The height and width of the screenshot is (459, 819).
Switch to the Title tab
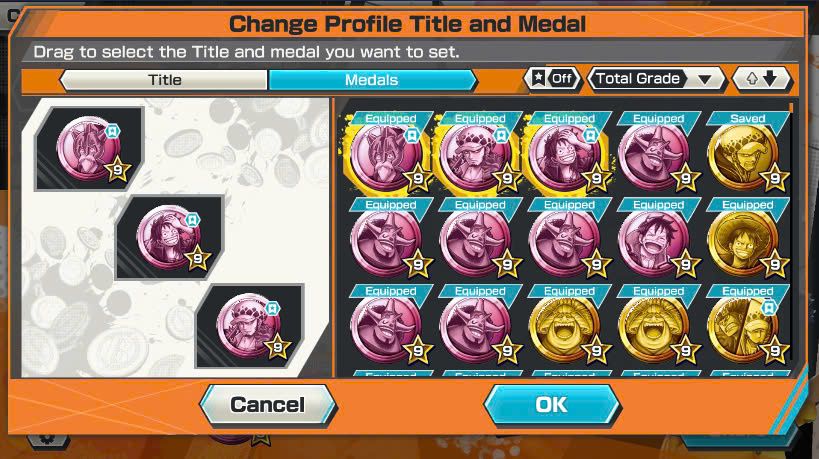click(164, 80)
